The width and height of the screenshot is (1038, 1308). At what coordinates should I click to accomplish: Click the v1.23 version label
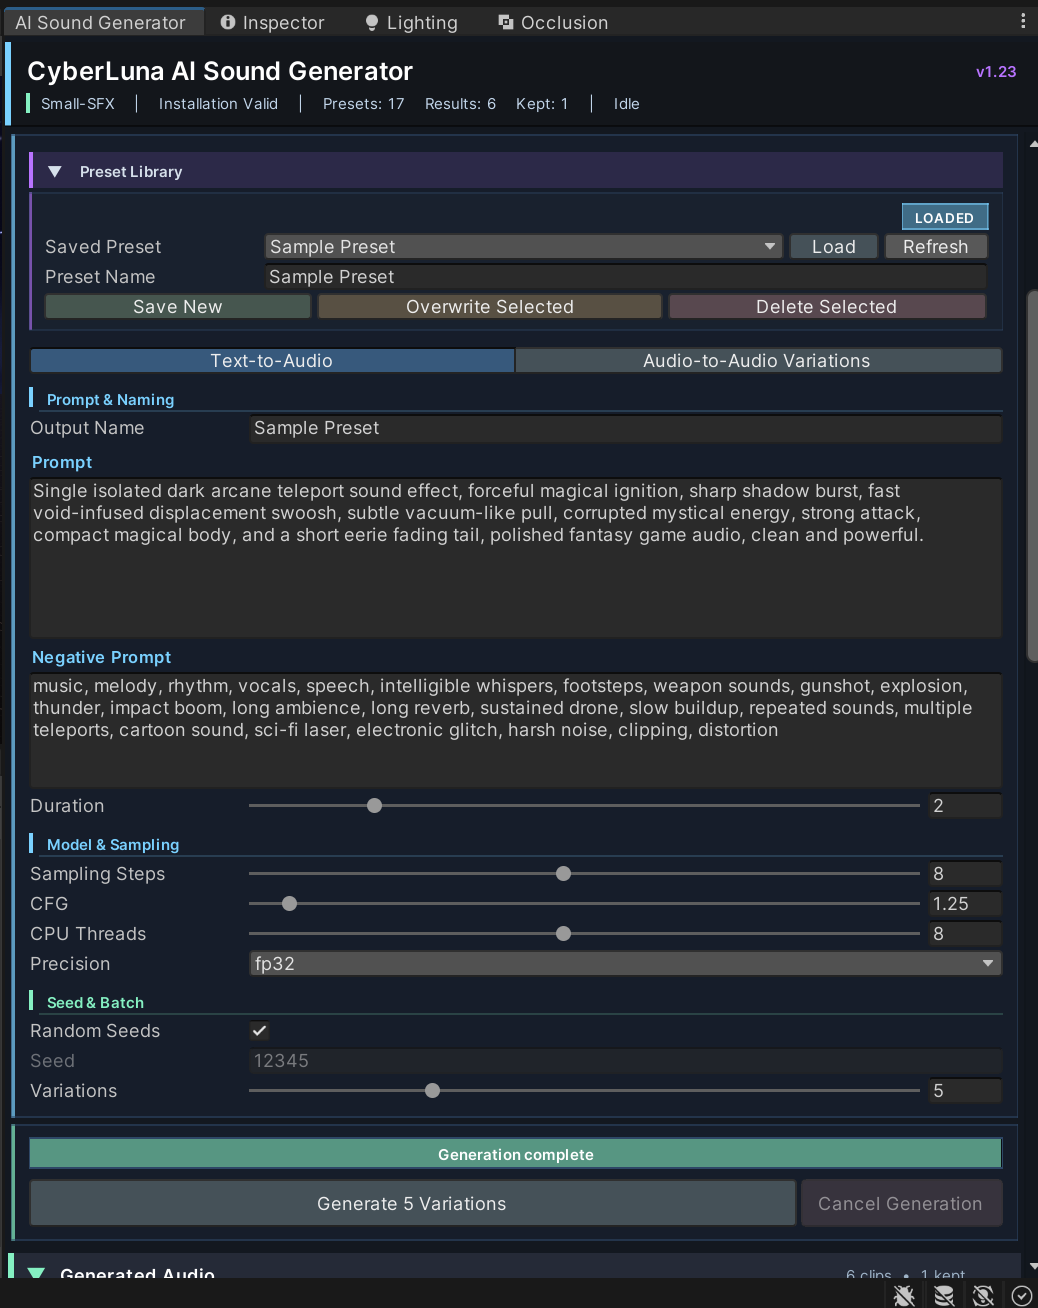[x=996, y=72]
